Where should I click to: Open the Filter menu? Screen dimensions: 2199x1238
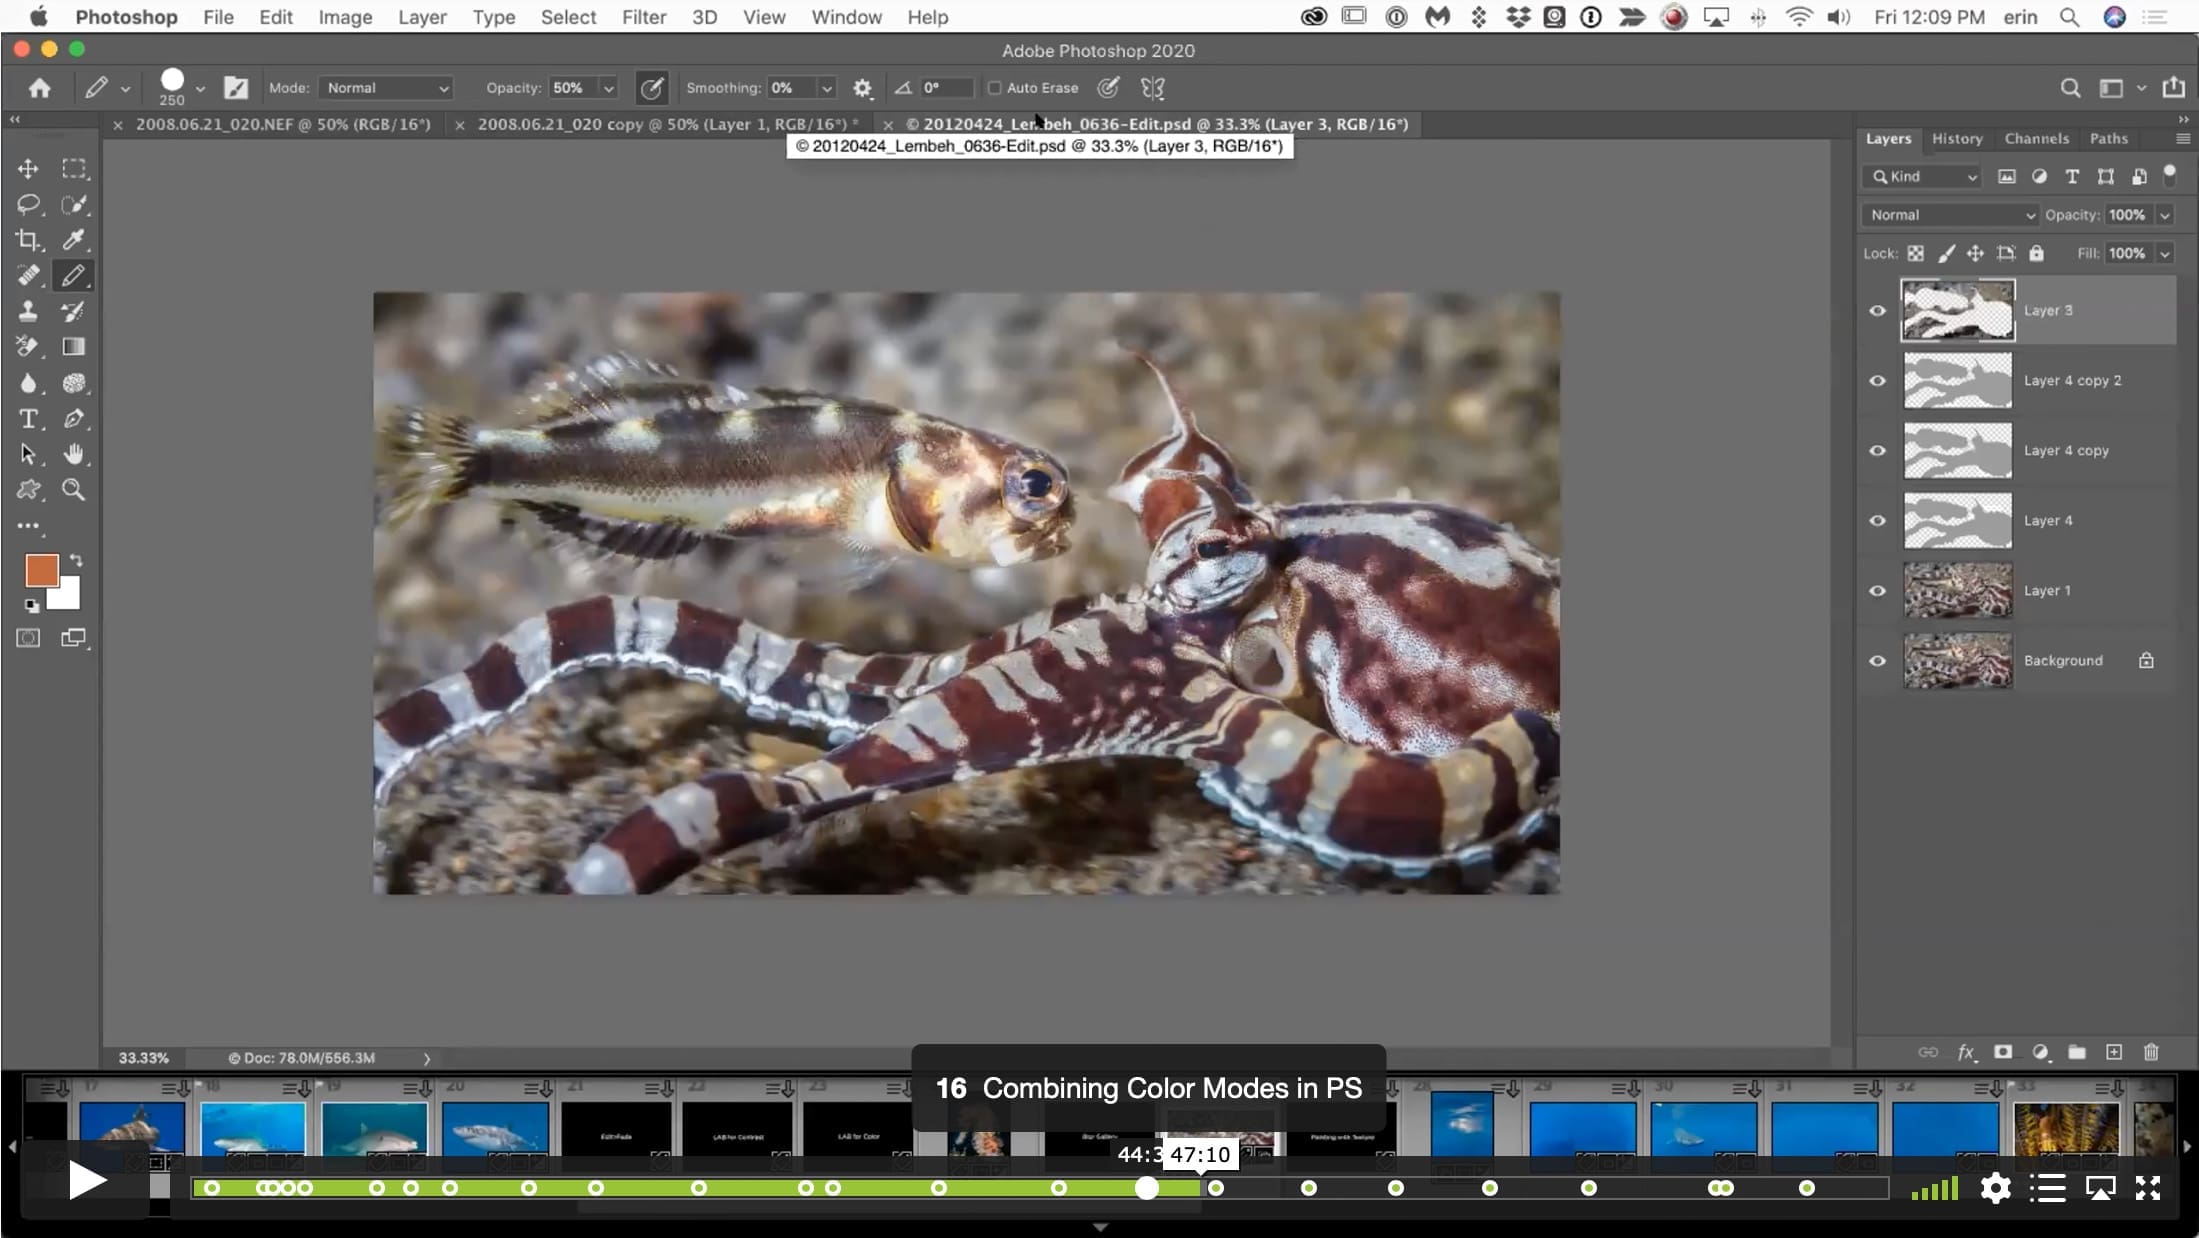(644, 17)
